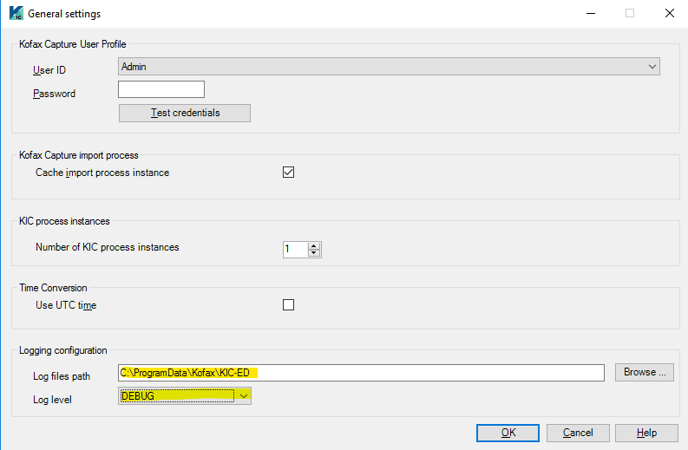Uncheck Cache import process instance checkbox
The image size is (688, 450).
[x=288, y=172]
